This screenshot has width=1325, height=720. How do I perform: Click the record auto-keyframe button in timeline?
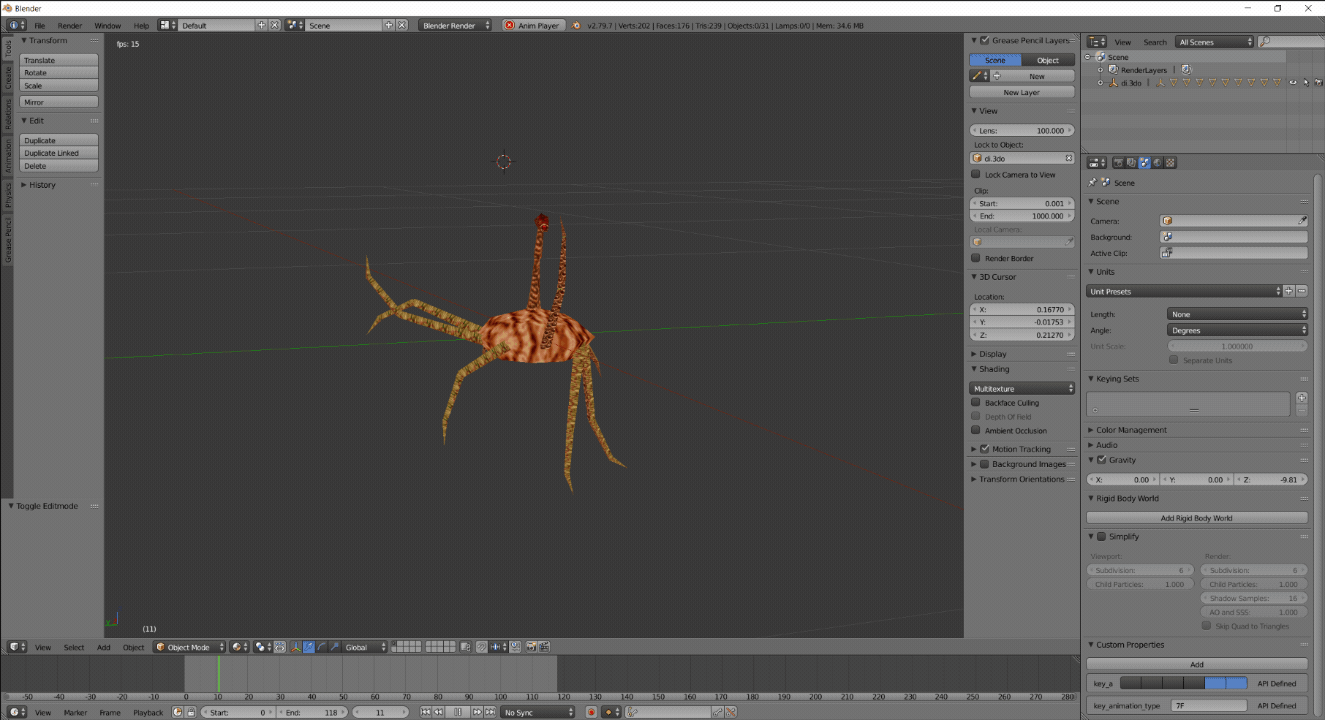tap(591, 712)
